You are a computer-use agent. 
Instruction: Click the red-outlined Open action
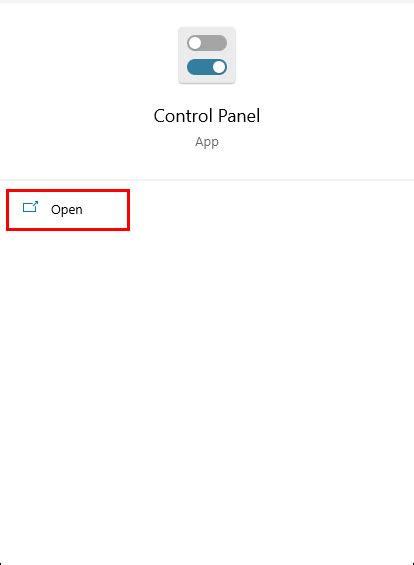[68, 210]
